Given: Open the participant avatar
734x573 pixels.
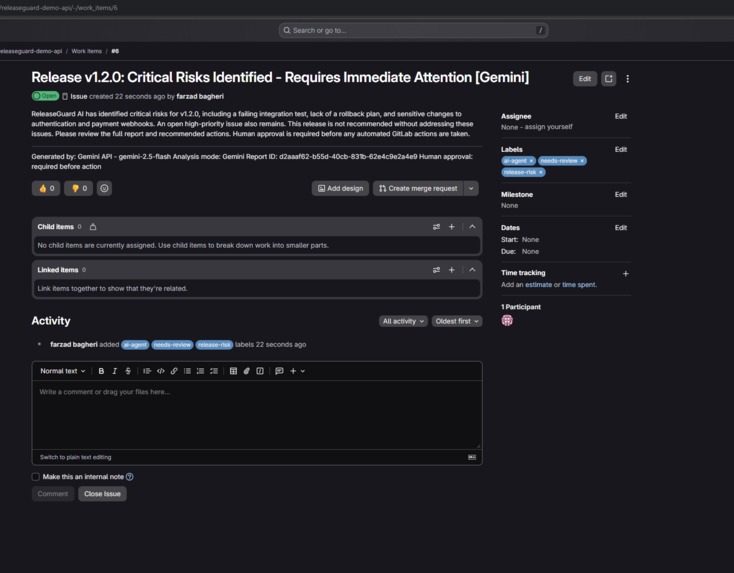Looking at the screenshot, I should [x=507, y=320].
